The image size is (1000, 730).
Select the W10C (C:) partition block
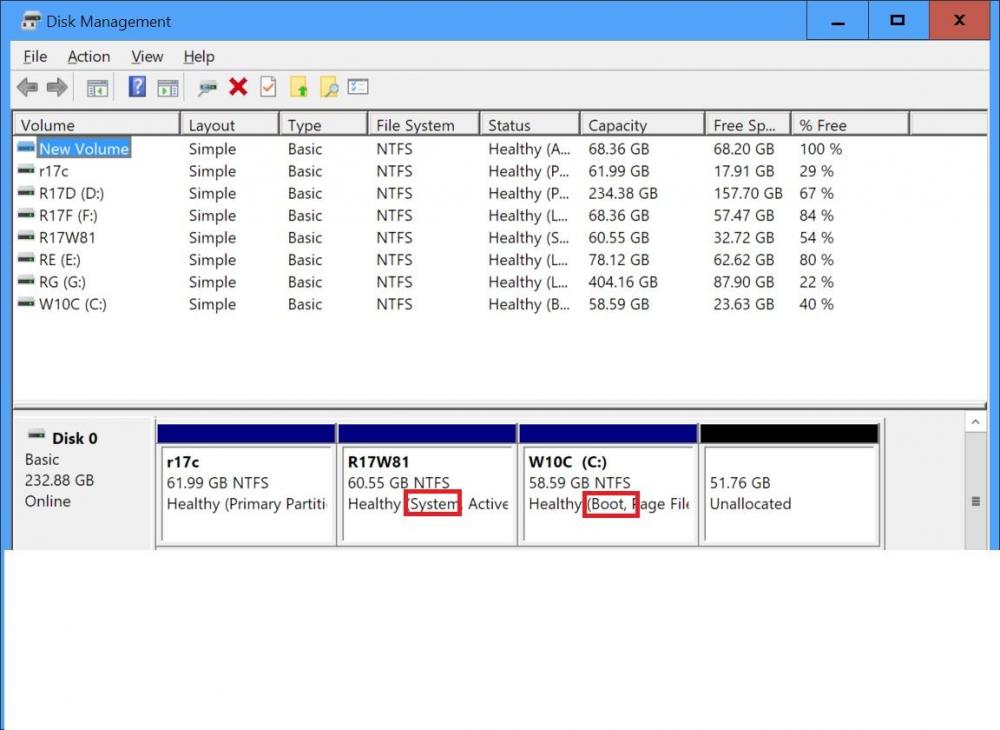click(608, 484)
